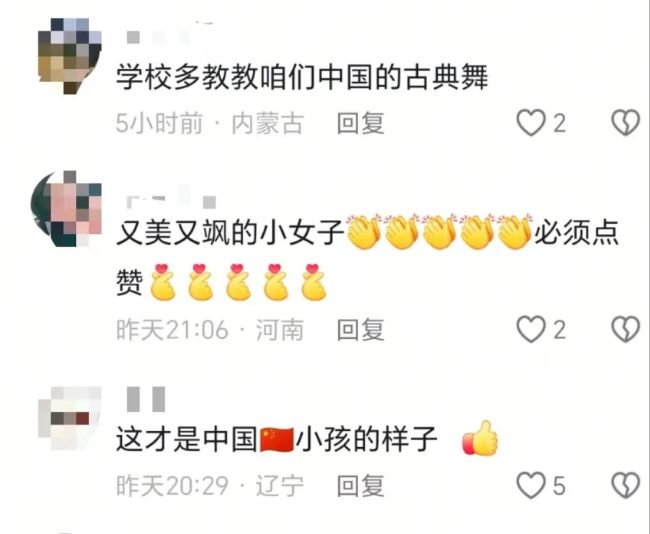Like the 古典舞 comment with heart icon
Viewport: 650px width, 534px height.
coord(531,123)
